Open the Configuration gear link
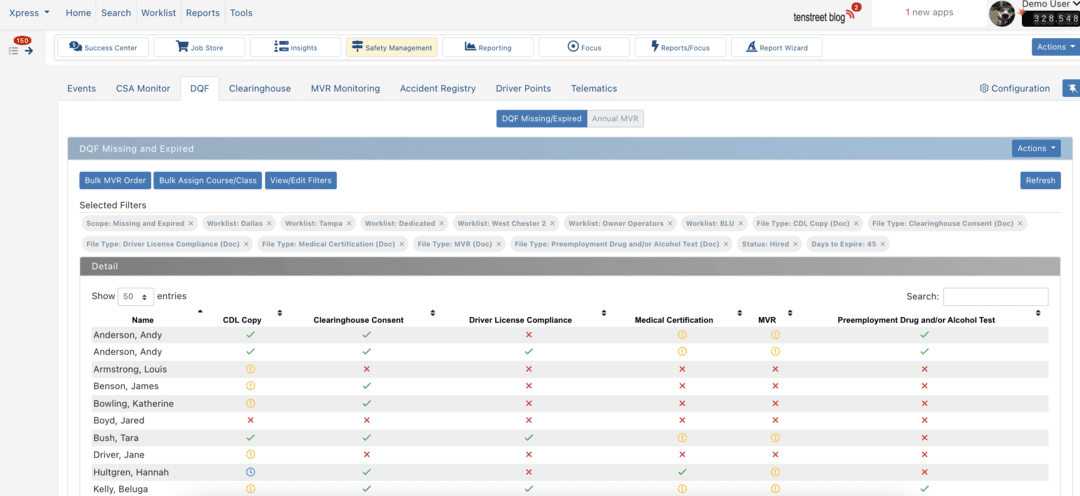1080x496 pixels. click(x=1014, y=88)
